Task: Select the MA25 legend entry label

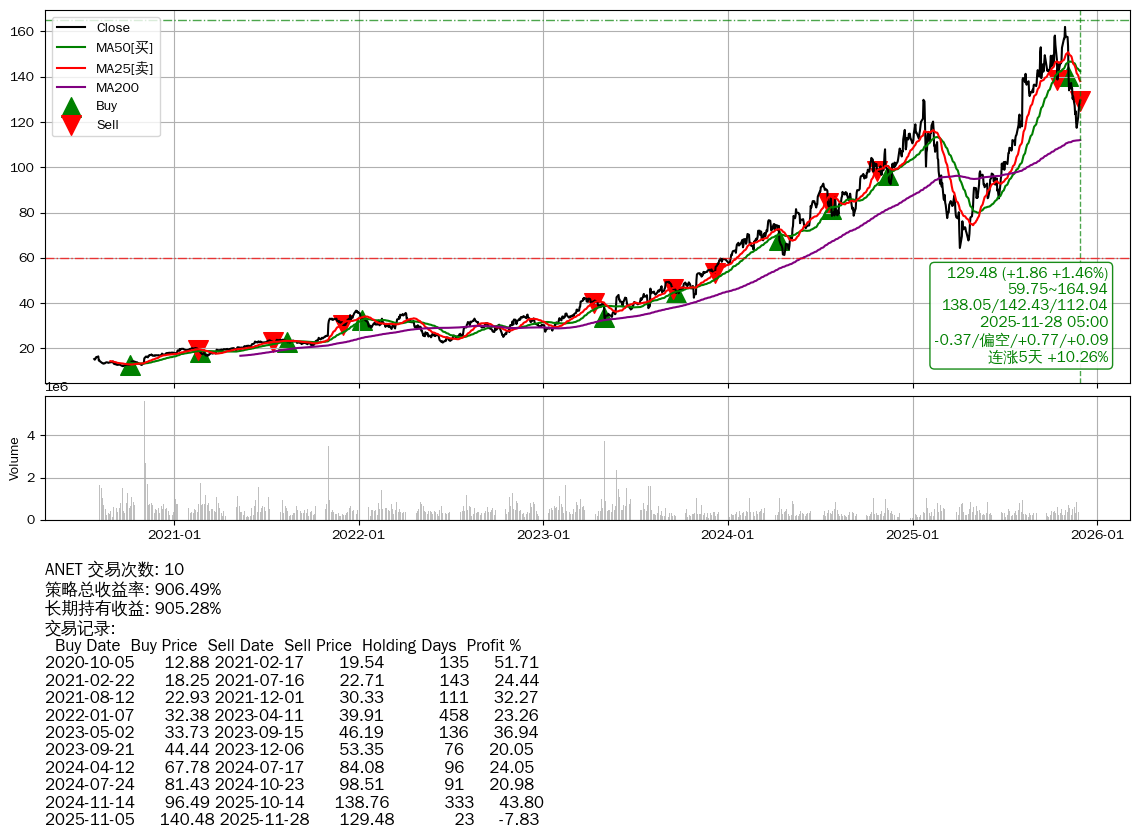Action: click(125, 67)
